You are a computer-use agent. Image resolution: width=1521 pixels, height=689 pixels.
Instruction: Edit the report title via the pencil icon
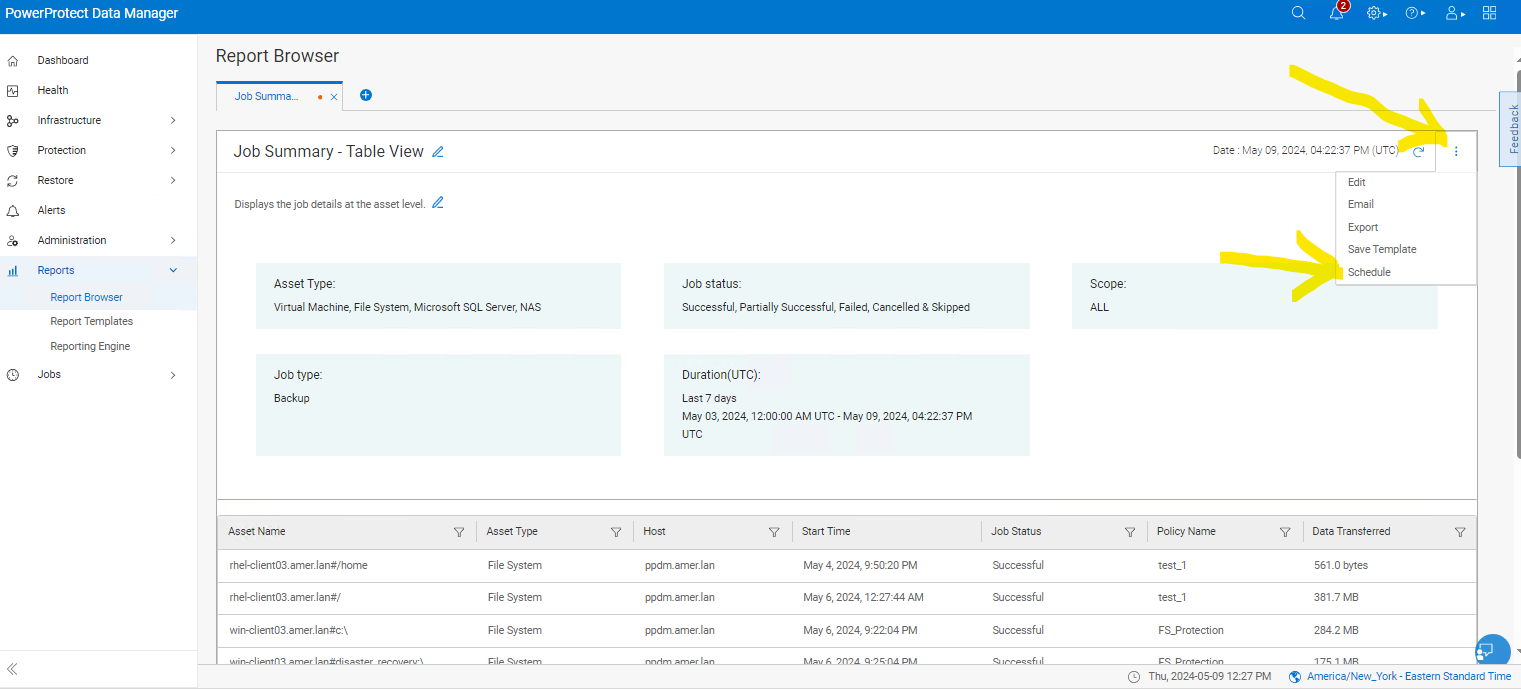tap(437, 151)
